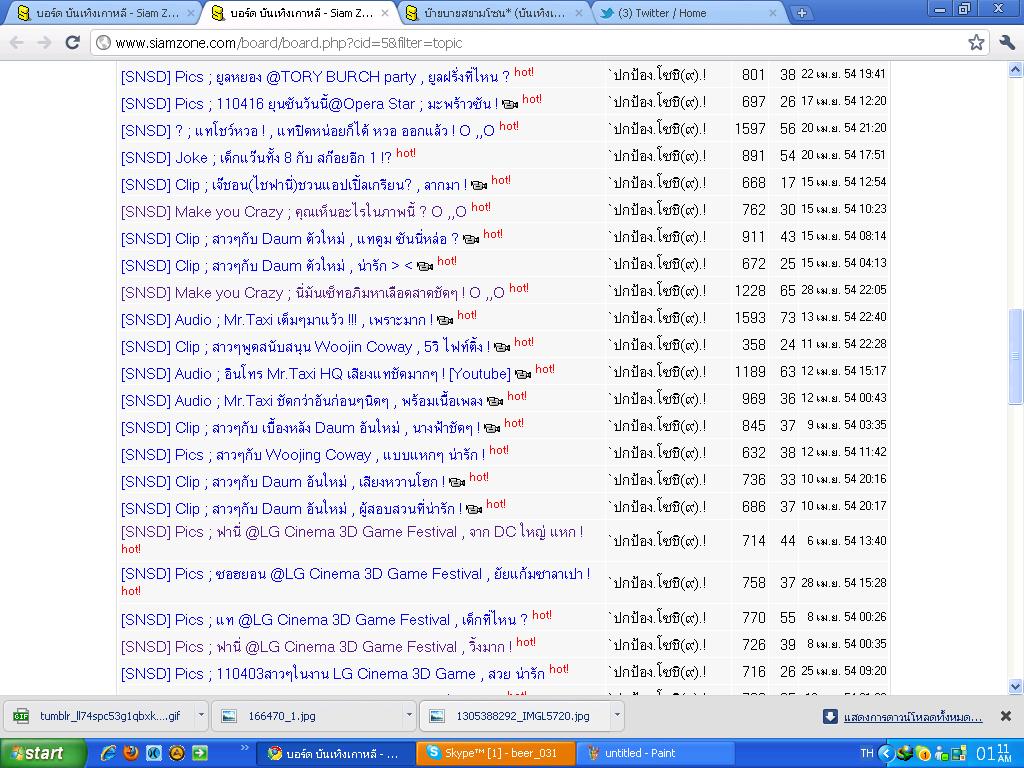The height and width of the screenshot is (768, 1024).
Task: Click the date ending in 54 15:28
Action: [x=843, y=583]
